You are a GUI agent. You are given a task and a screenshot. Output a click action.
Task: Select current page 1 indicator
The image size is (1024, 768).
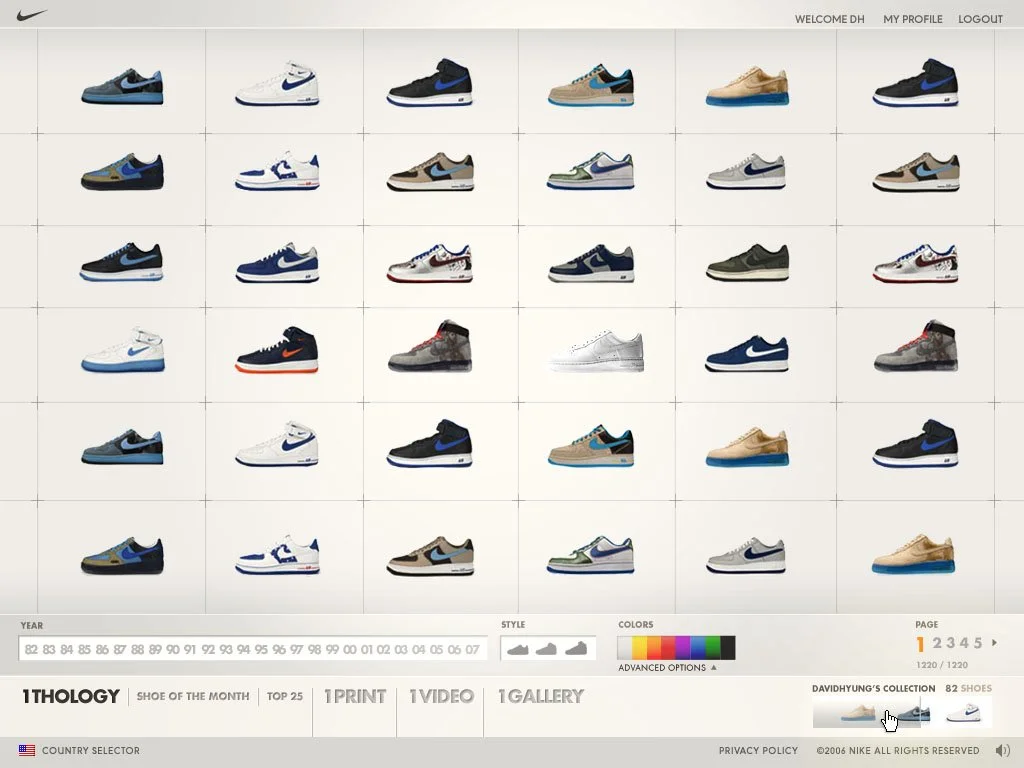[x=920, y=645]
